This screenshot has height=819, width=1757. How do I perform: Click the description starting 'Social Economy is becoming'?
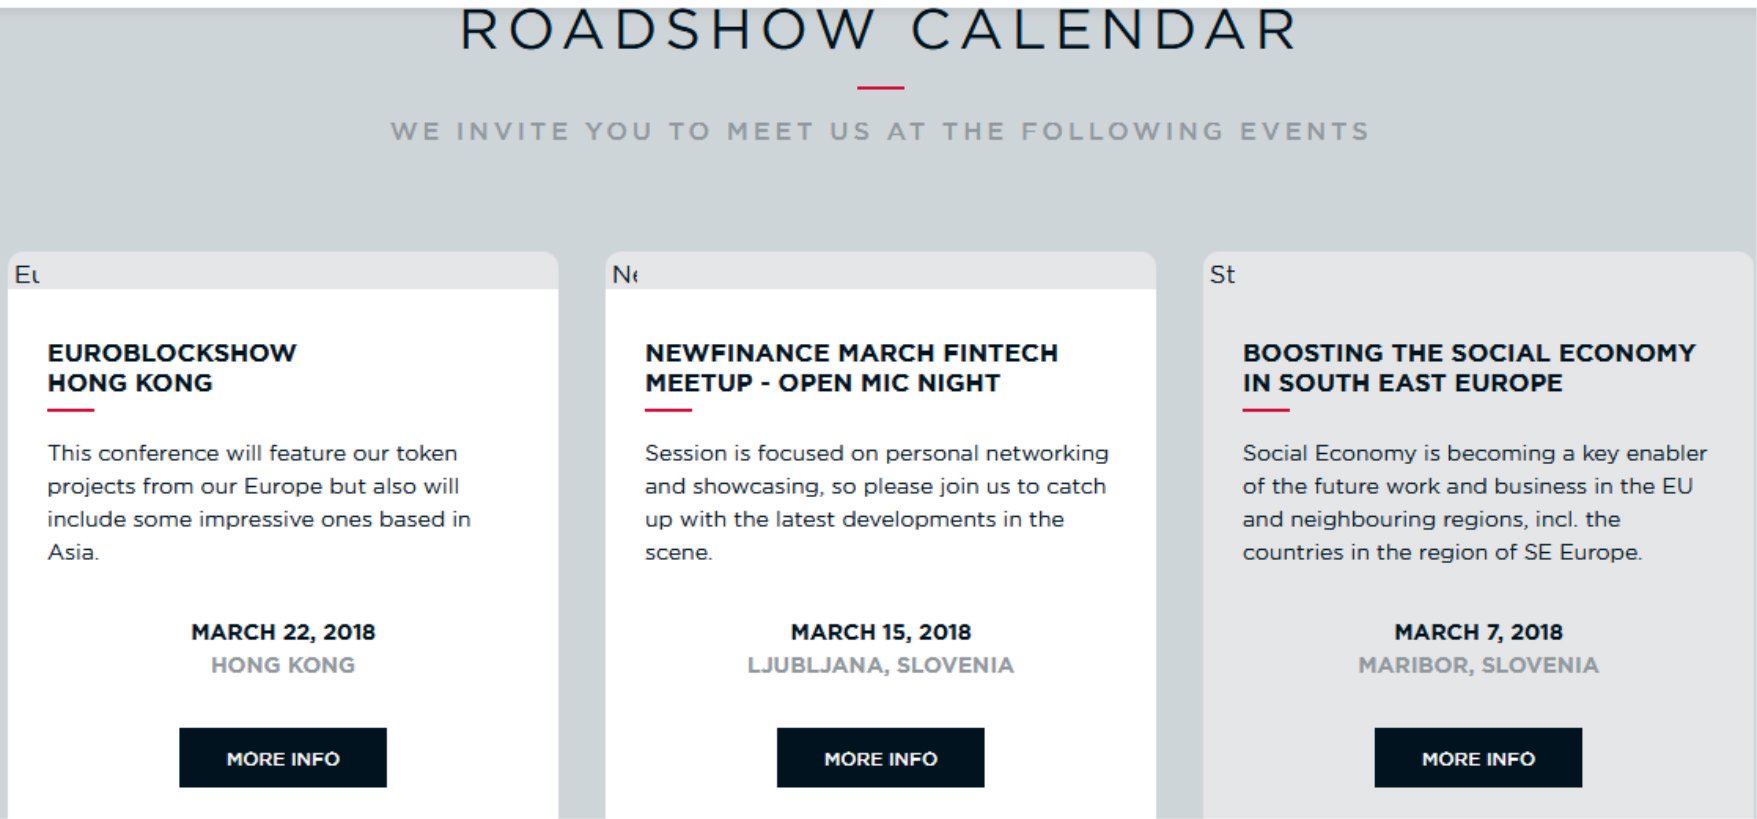(x=1475, y=502)
